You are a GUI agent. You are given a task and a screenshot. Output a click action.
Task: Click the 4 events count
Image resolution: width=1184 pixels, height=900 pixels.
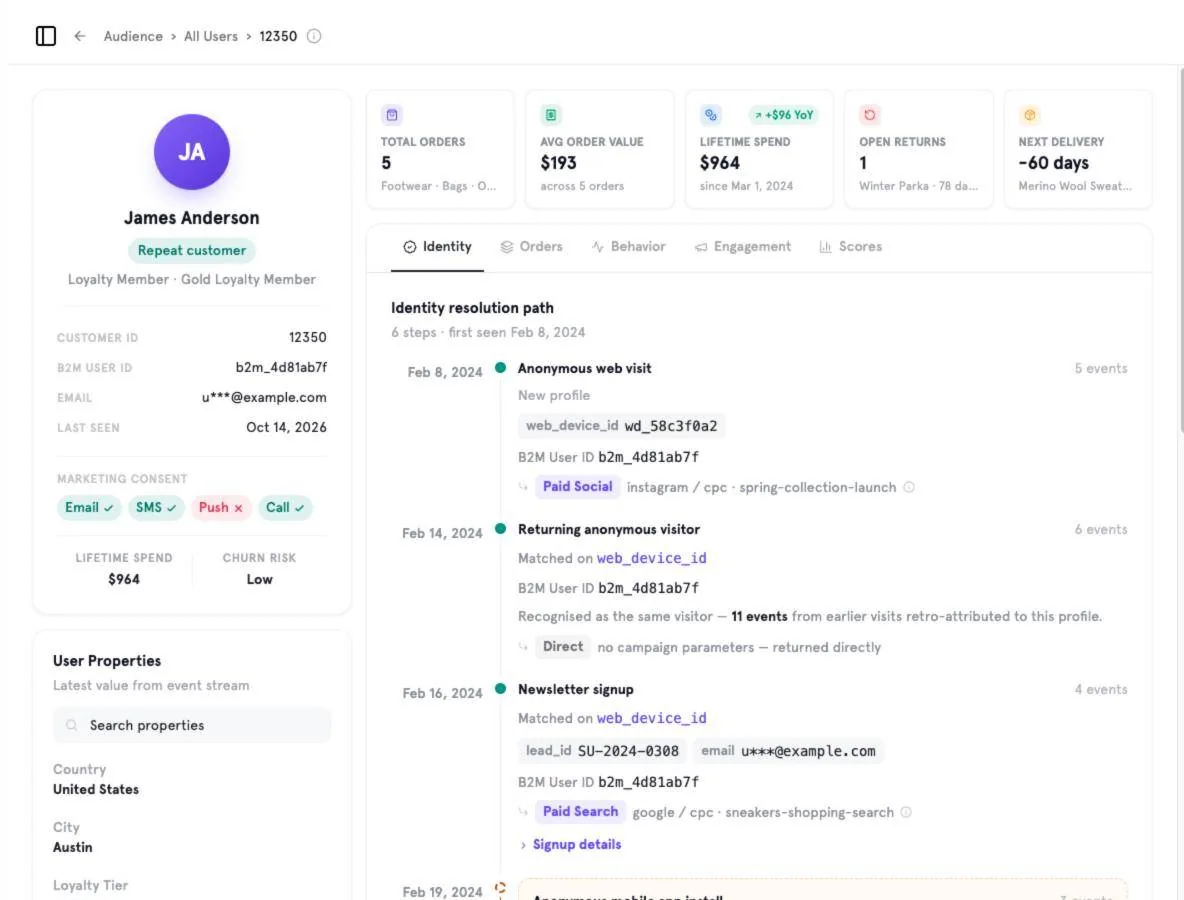coord(1101,689)
